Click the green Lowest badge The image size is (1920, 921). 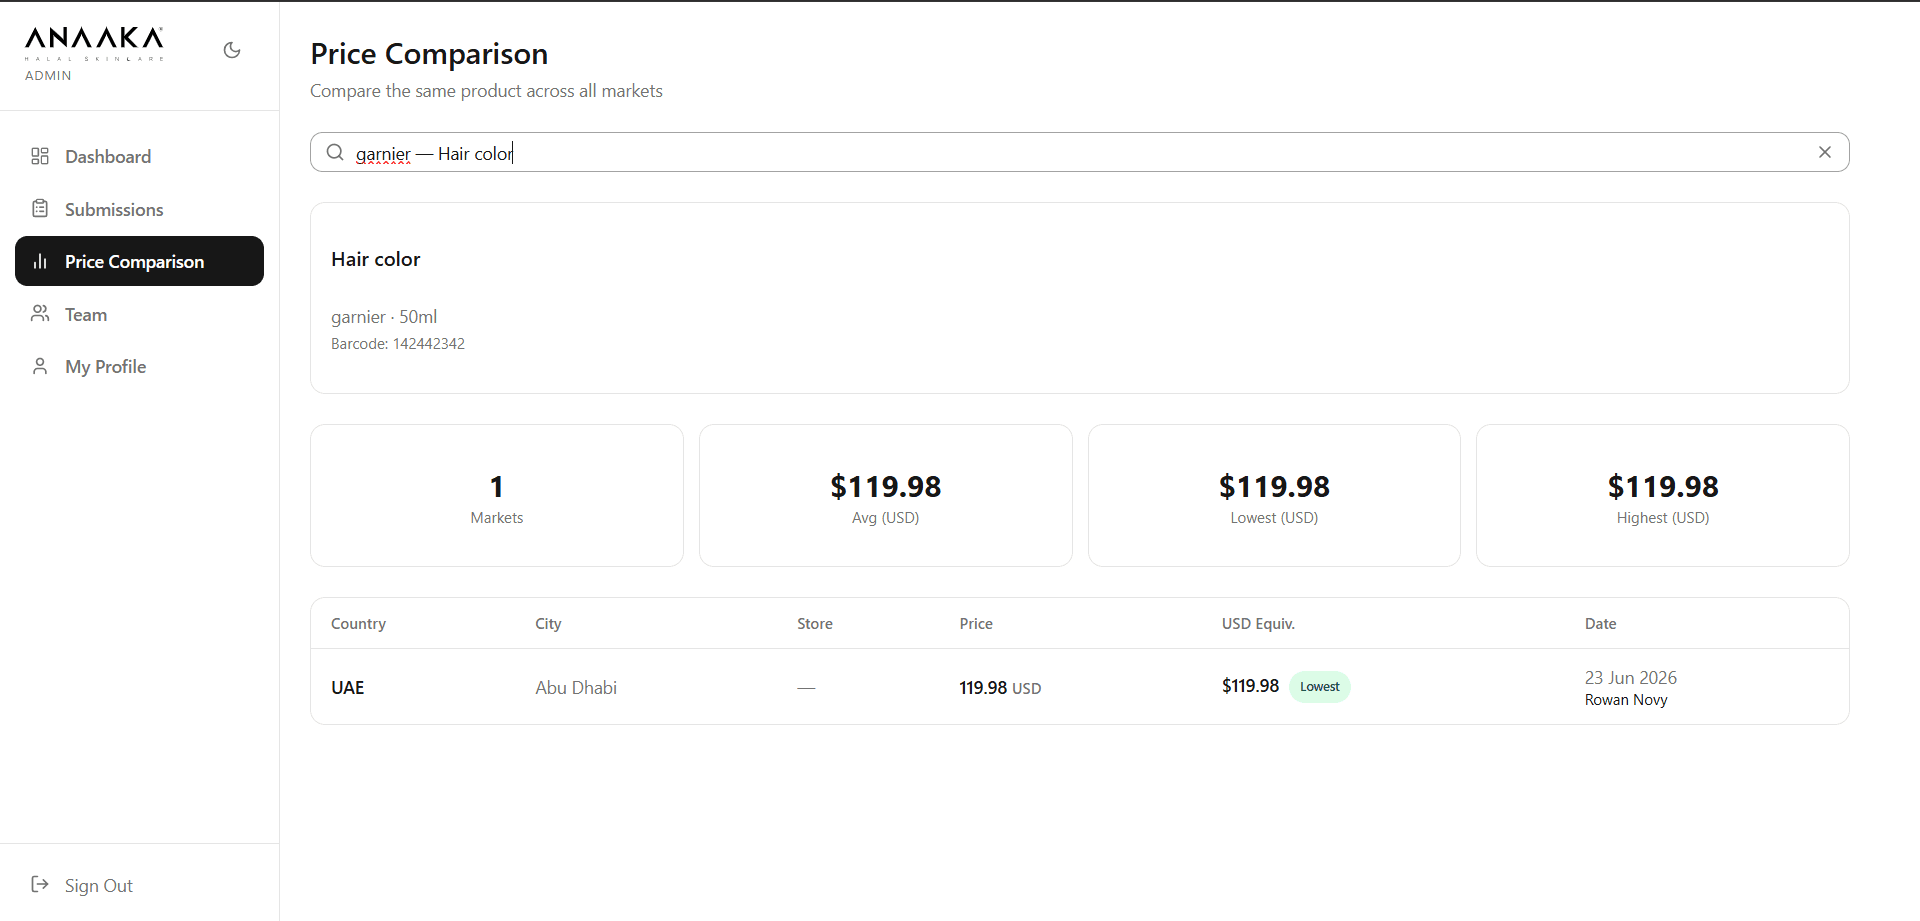[1320, 687]
